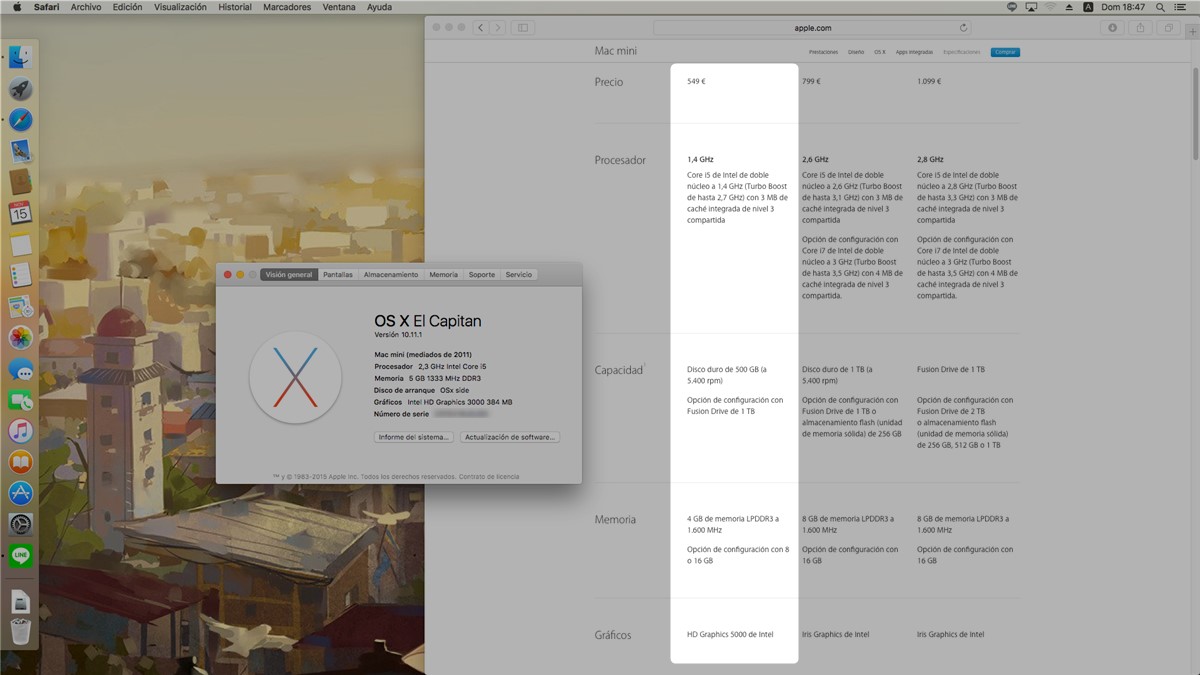The width and height of the screenshot is (1200, 675).
Task: Select the Visión general tab
Action: point(289,275)
